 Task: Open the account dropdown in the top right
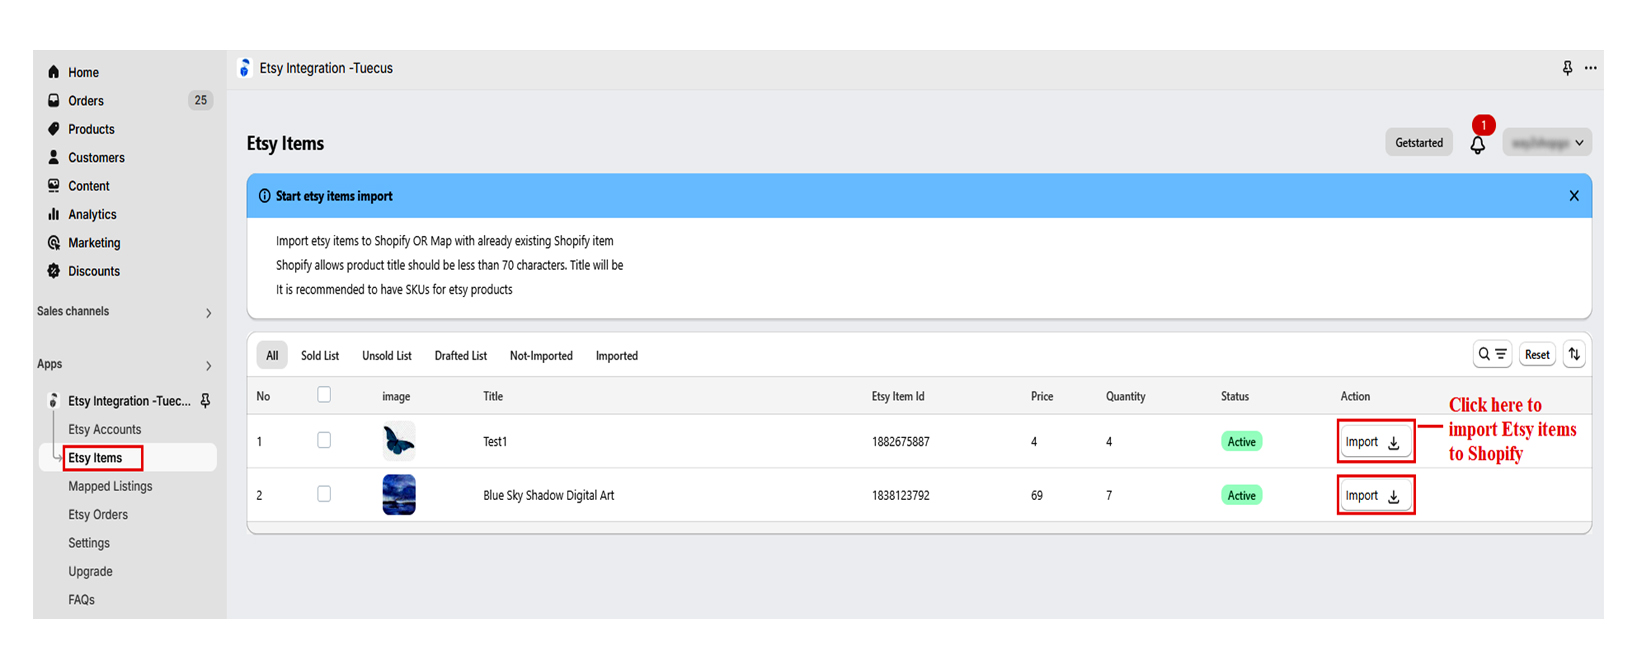[1547, 143]
